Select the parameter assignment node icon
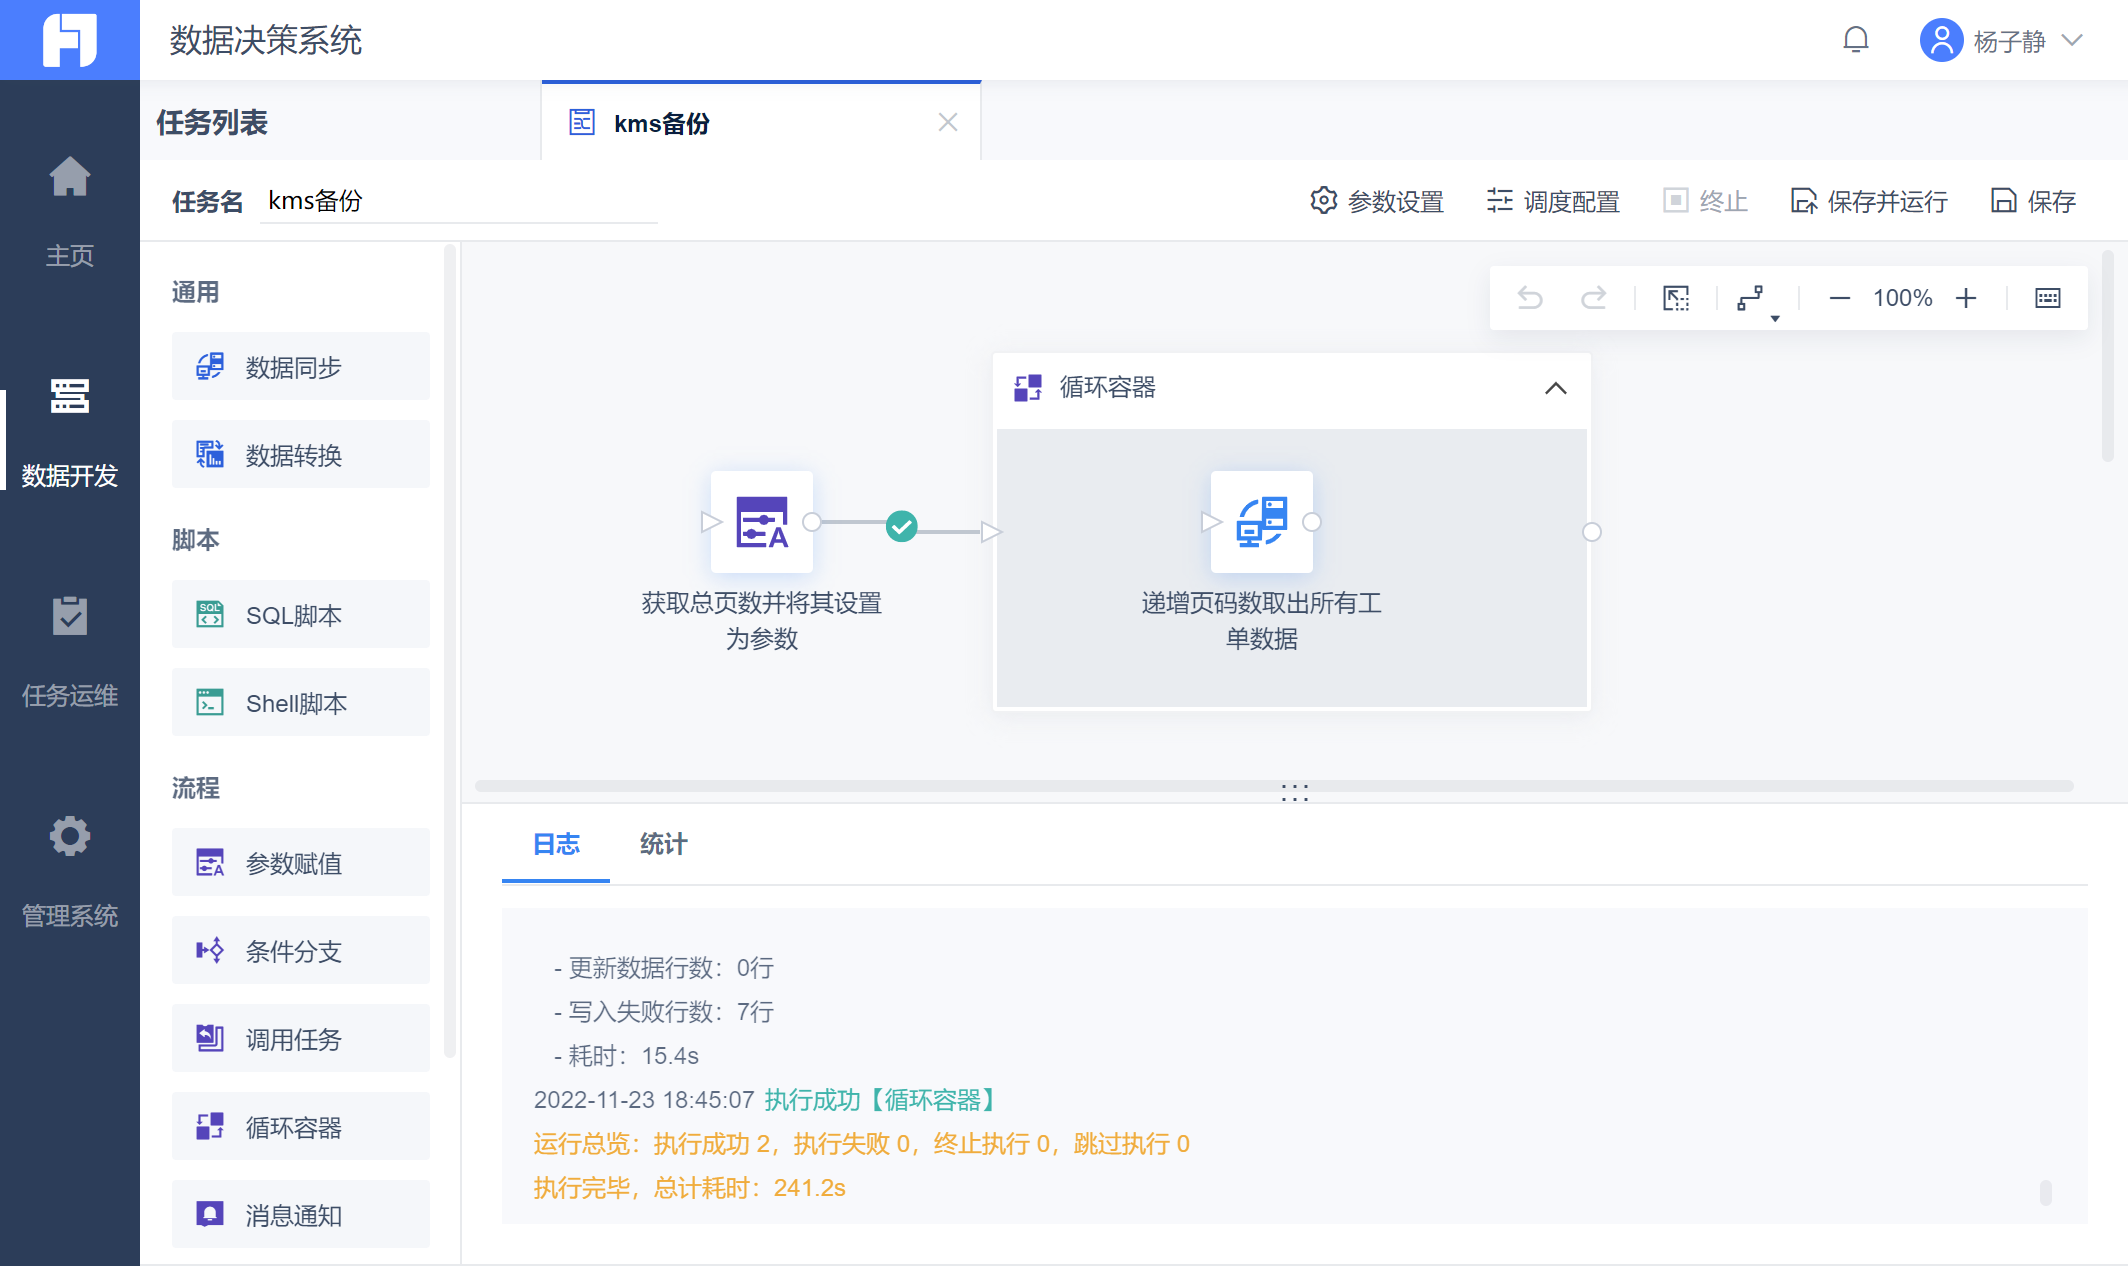The height and width of the screenshot is (1266, 2128). tap(761, 522)
